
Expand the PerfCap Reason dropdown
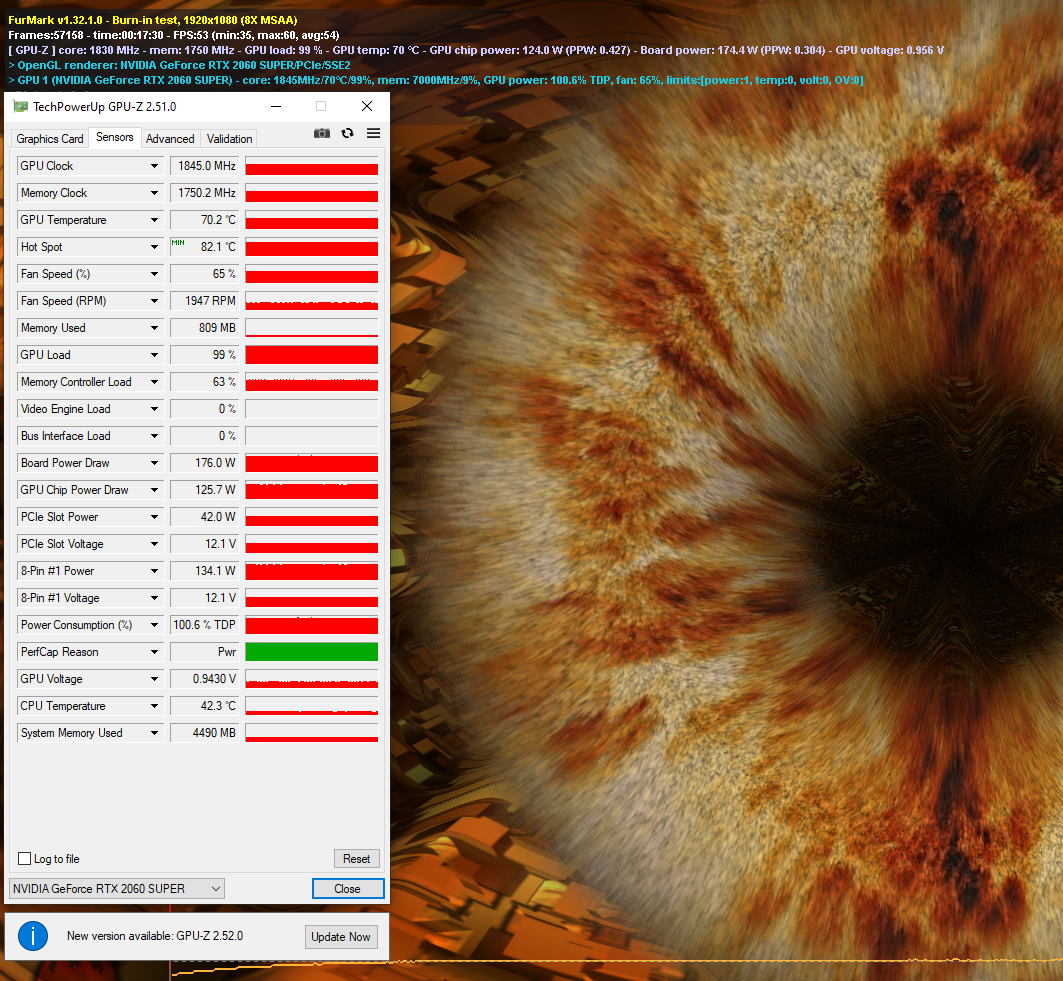click(155, 652)
